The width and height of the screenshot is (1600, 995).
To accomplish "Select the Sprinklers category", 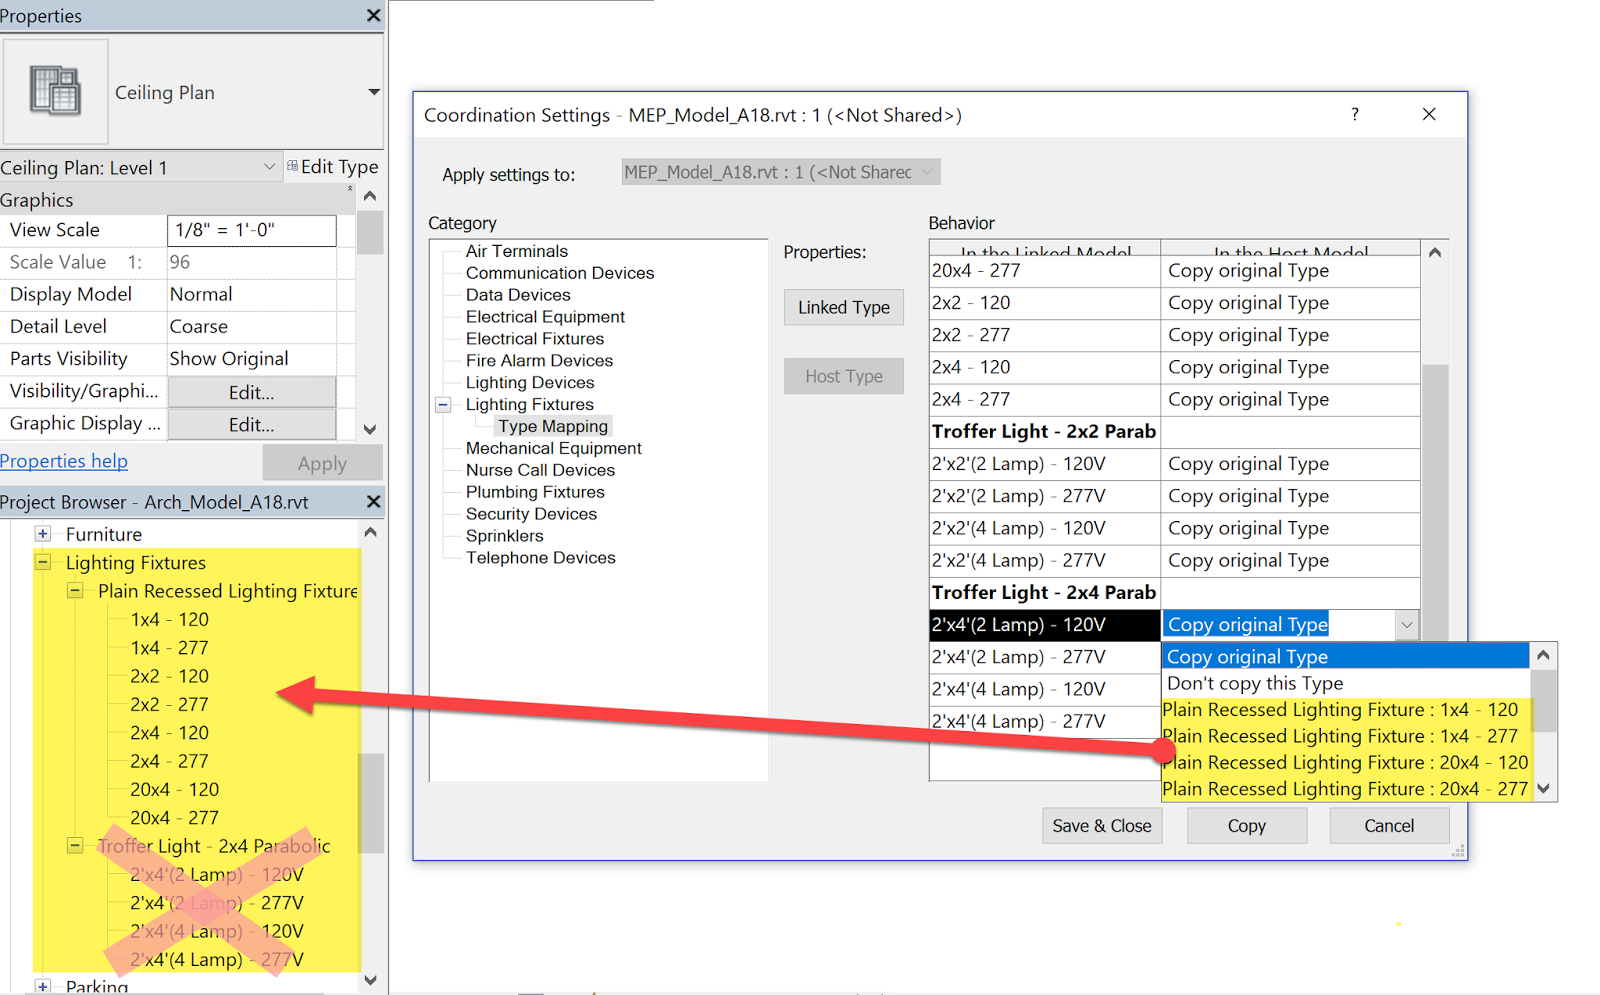I will (504, 535).
